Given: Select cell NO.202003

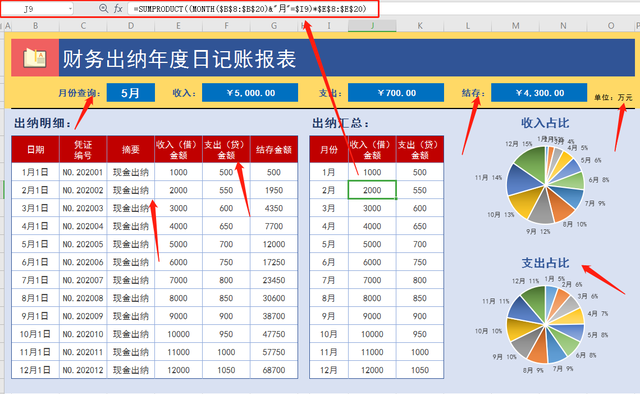Looking at the screenshot, I should point(83,208).
